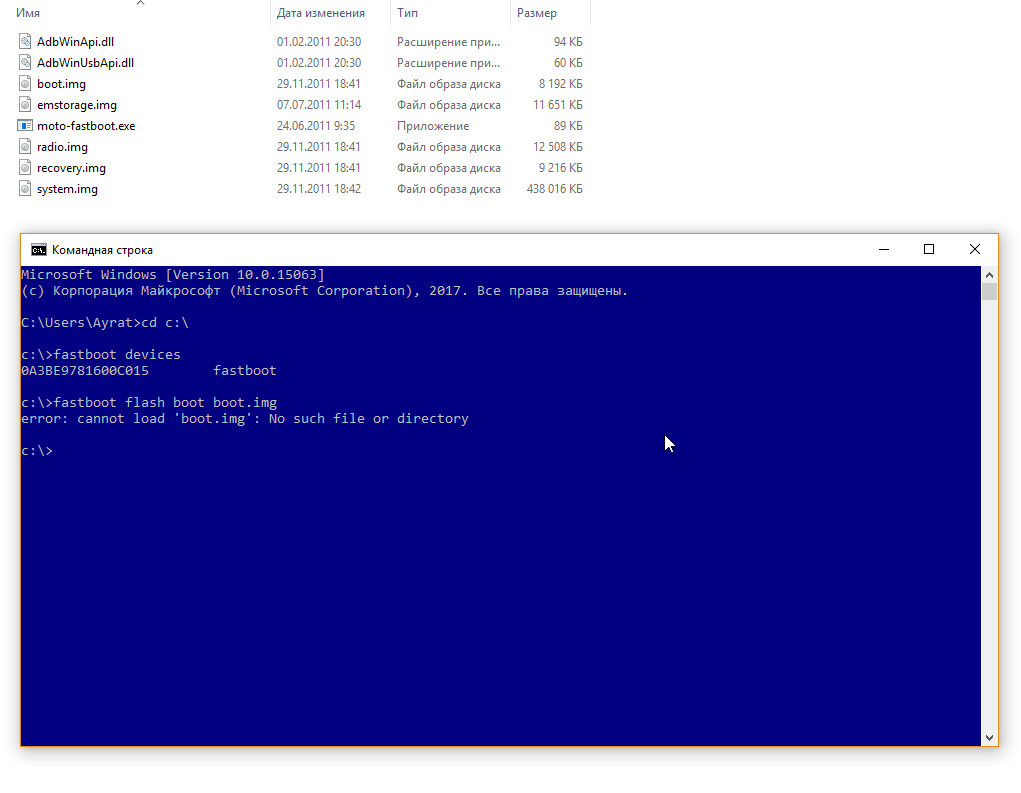Click the Microsoft Windows version line

pos(173,275)
